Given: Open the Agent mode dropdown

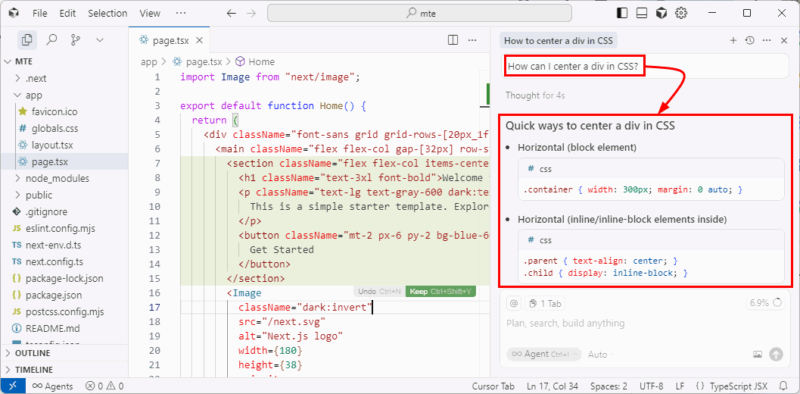Looking at the screenshot, I should [x=544, y=354].
